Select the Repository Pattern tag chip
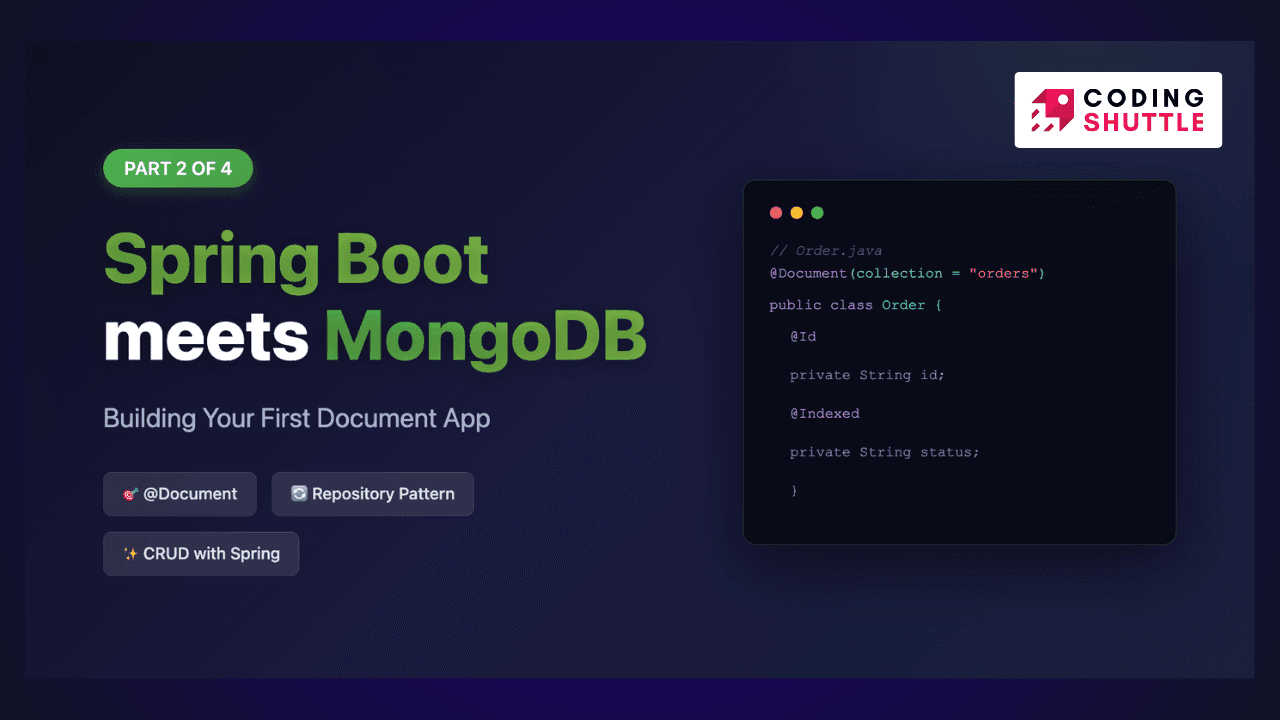 click(373, 494)
